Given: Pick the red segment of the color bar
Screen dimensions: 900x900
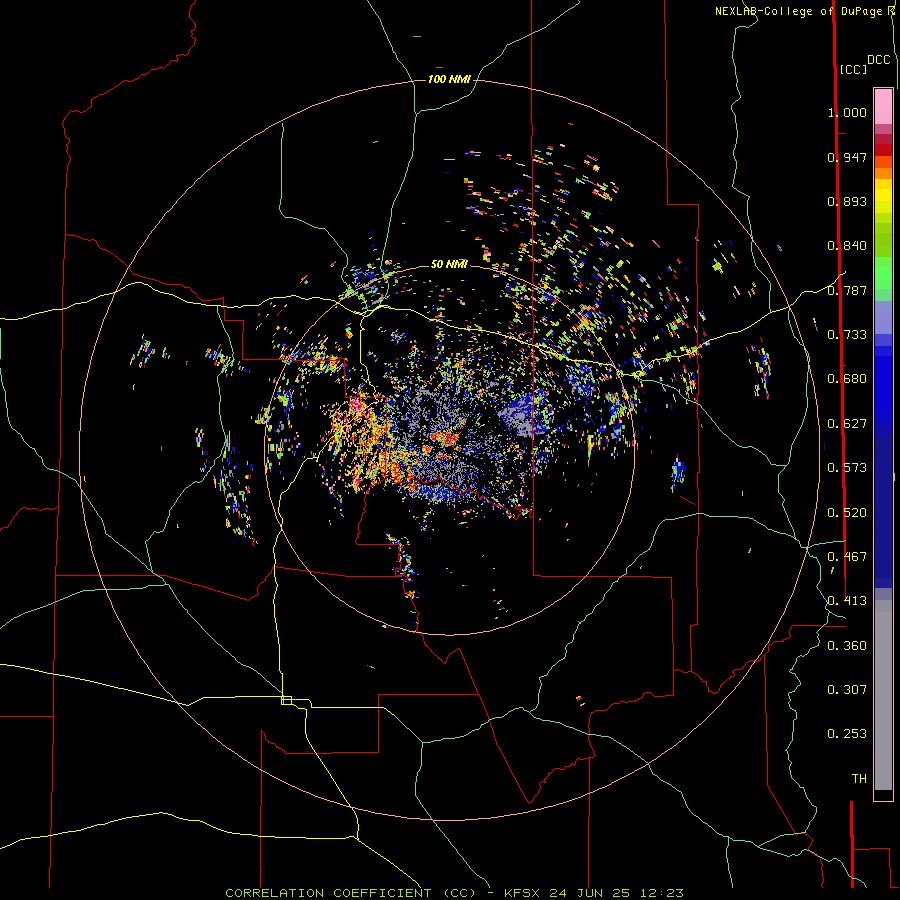Looking at the screenshot, I should 883,150.
